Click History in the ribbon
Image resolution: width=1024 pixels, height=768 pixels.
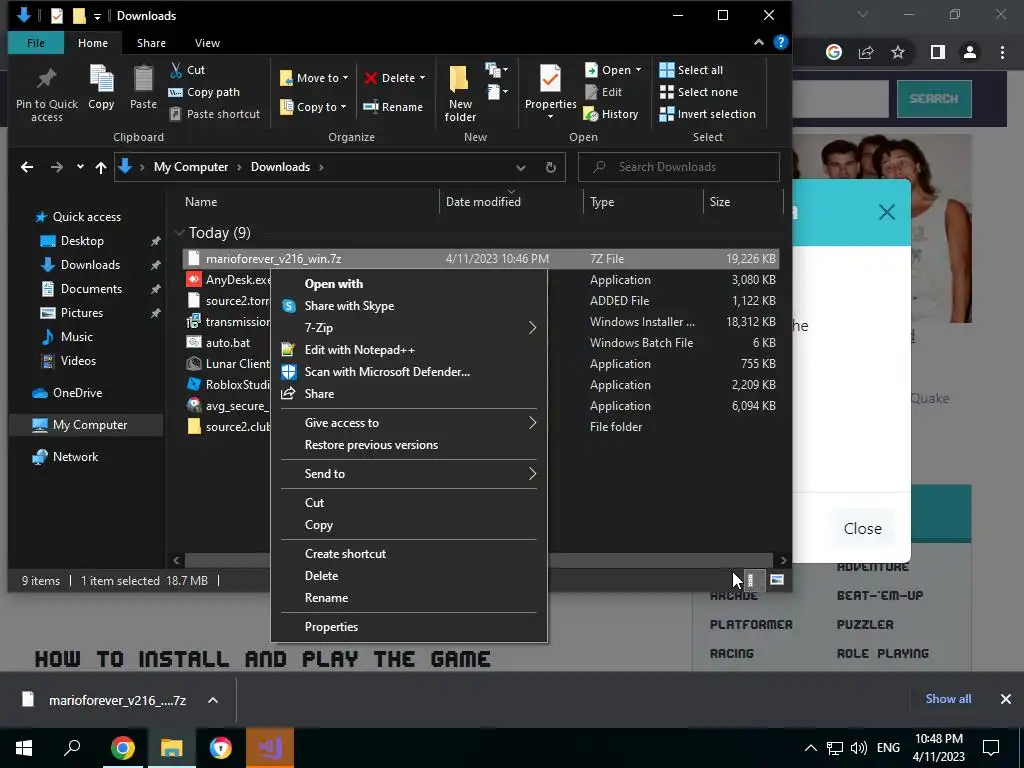click(x=611, y=114)
